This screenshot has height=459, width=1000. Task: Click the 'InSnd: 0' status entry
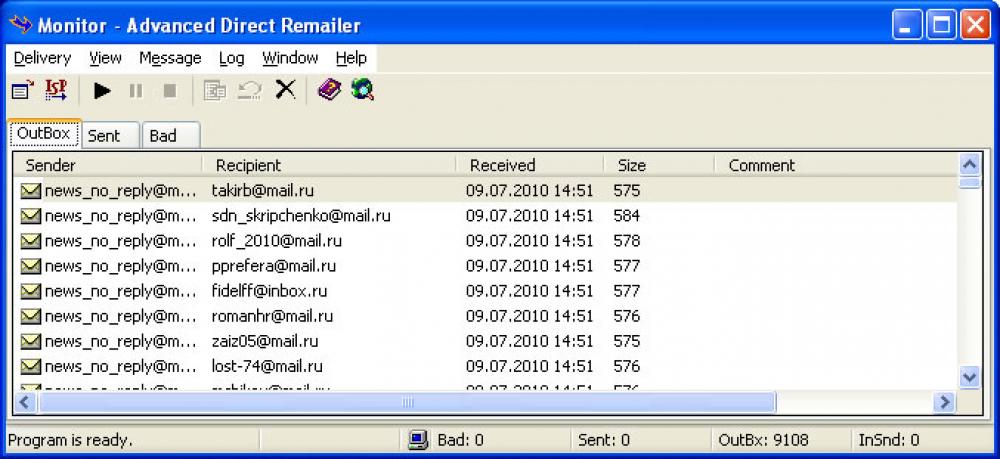pyautogui.click(x=889, y=440)
